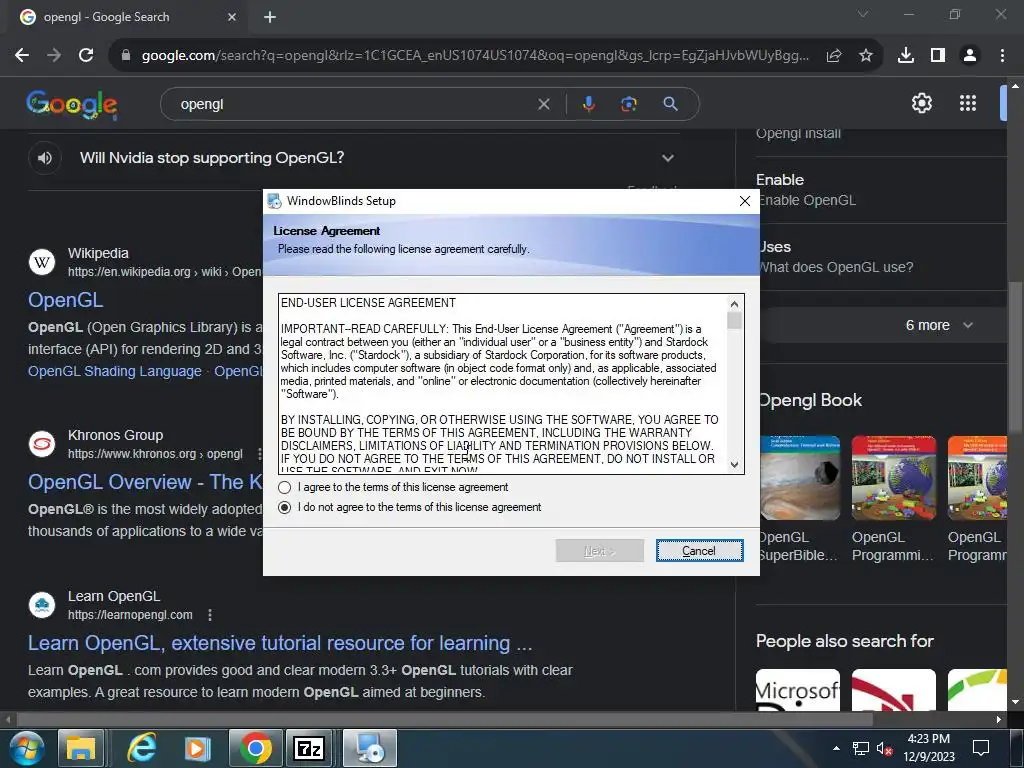Open 'OpenGL Overview' Khronos result
Screen dimensions: 1024x768
pos(145,482)
